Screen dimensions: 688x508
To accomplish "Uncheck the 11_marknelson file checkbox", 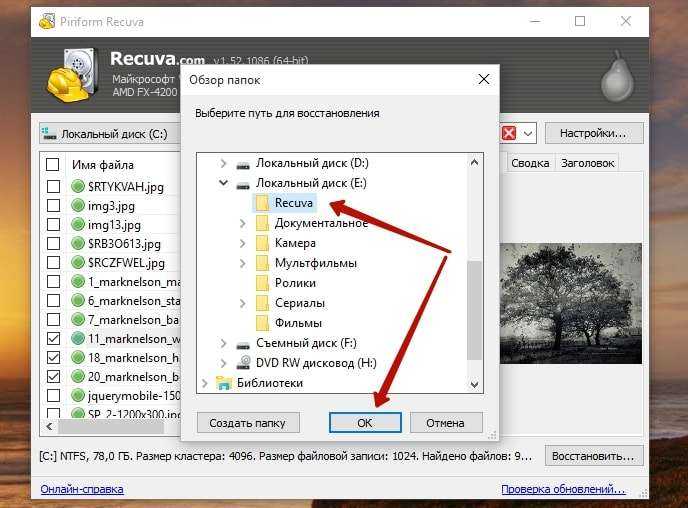I will (x=54, y=338).
